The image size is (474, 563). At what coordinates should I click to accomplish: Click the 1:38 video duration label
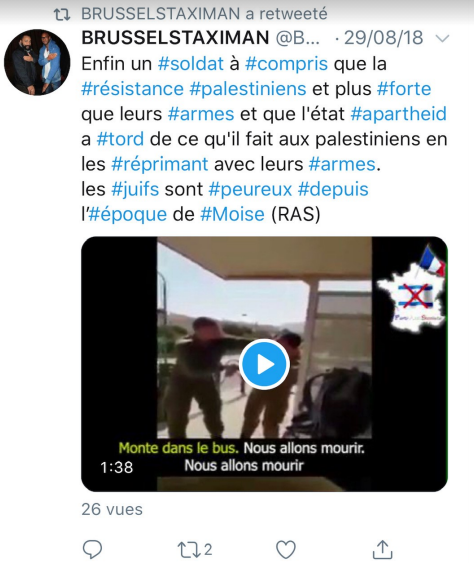[x=117, y=467]
